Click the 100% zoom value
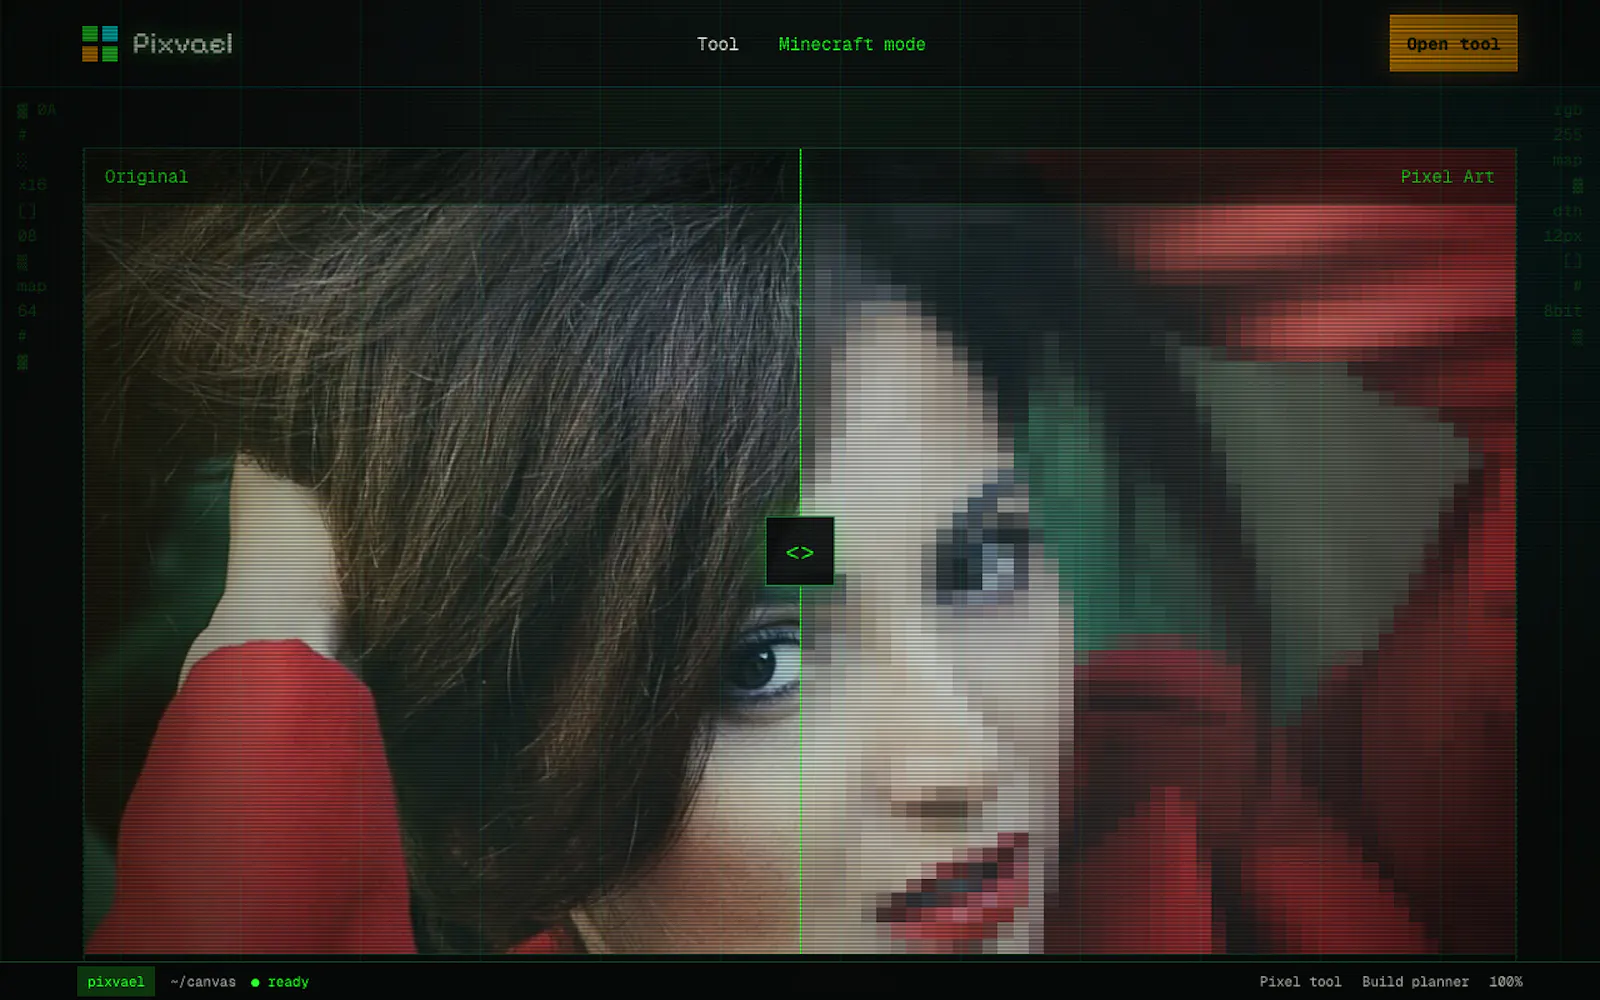This screenshot has height=1000, width=1600. tap(1505, 982)
